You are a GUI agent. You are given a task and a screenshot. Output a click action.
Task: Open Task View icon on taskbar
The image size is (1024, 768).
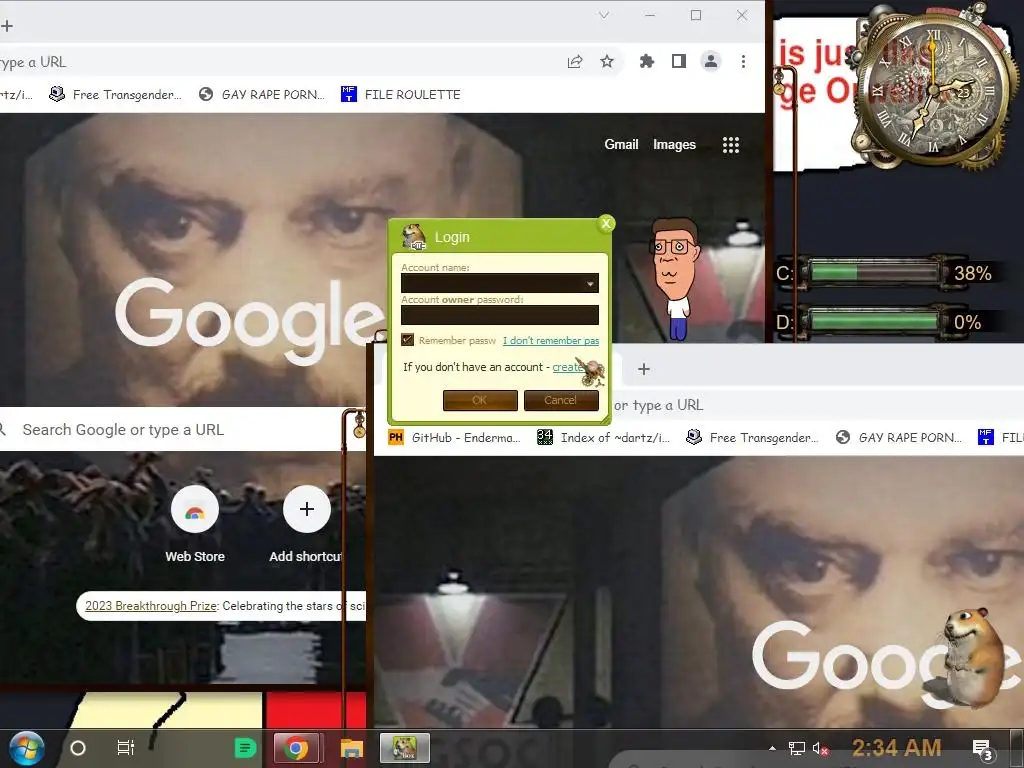point(125,748)
